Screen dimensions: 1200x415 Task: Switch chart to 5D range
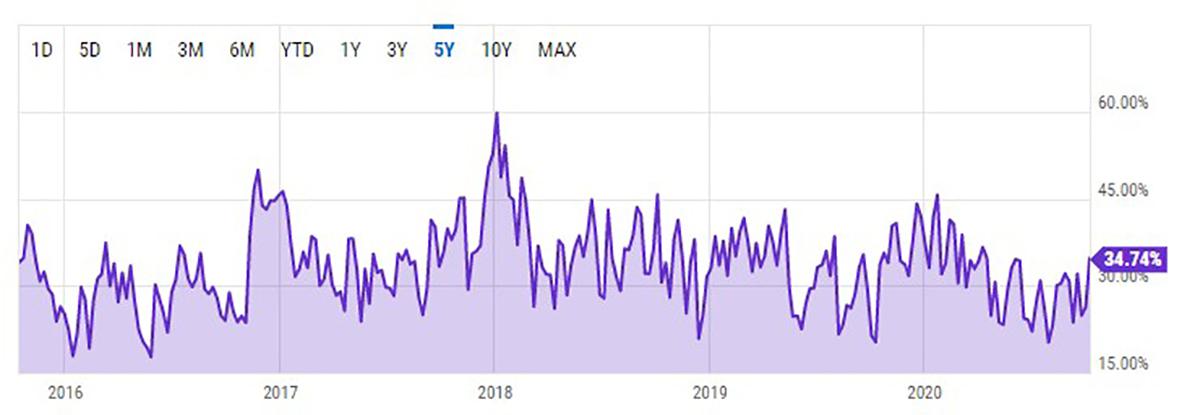click(x=90, y=50)
